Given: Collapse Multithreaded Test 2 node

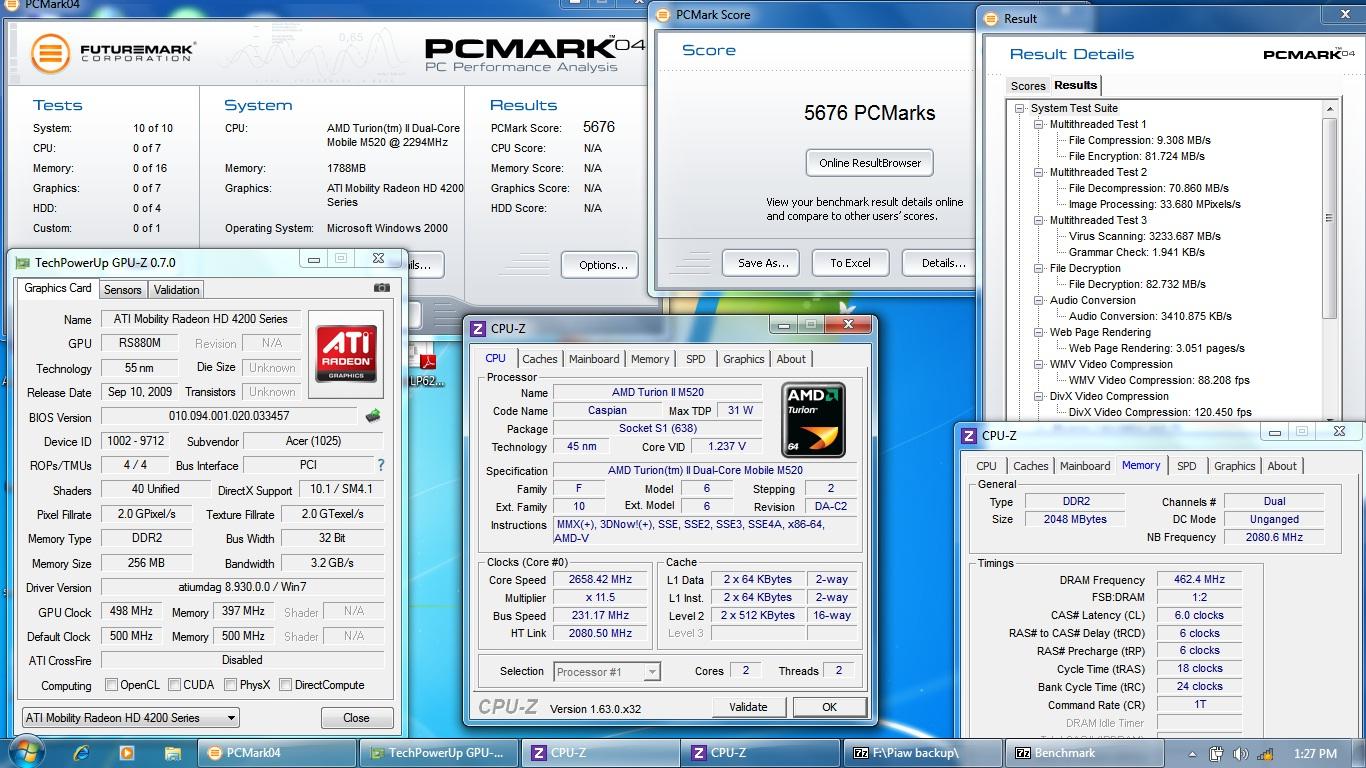Looking at the screenshot, I should (1039, 172).
